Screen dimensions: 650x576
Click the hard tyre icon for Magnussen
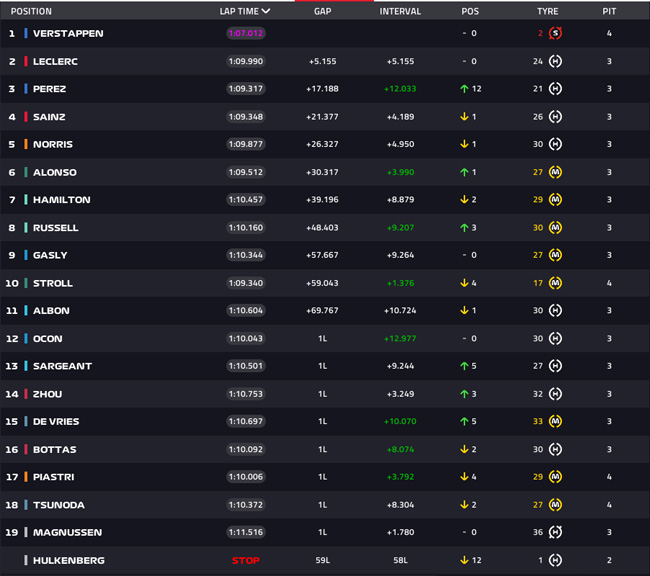coord(555,532)
